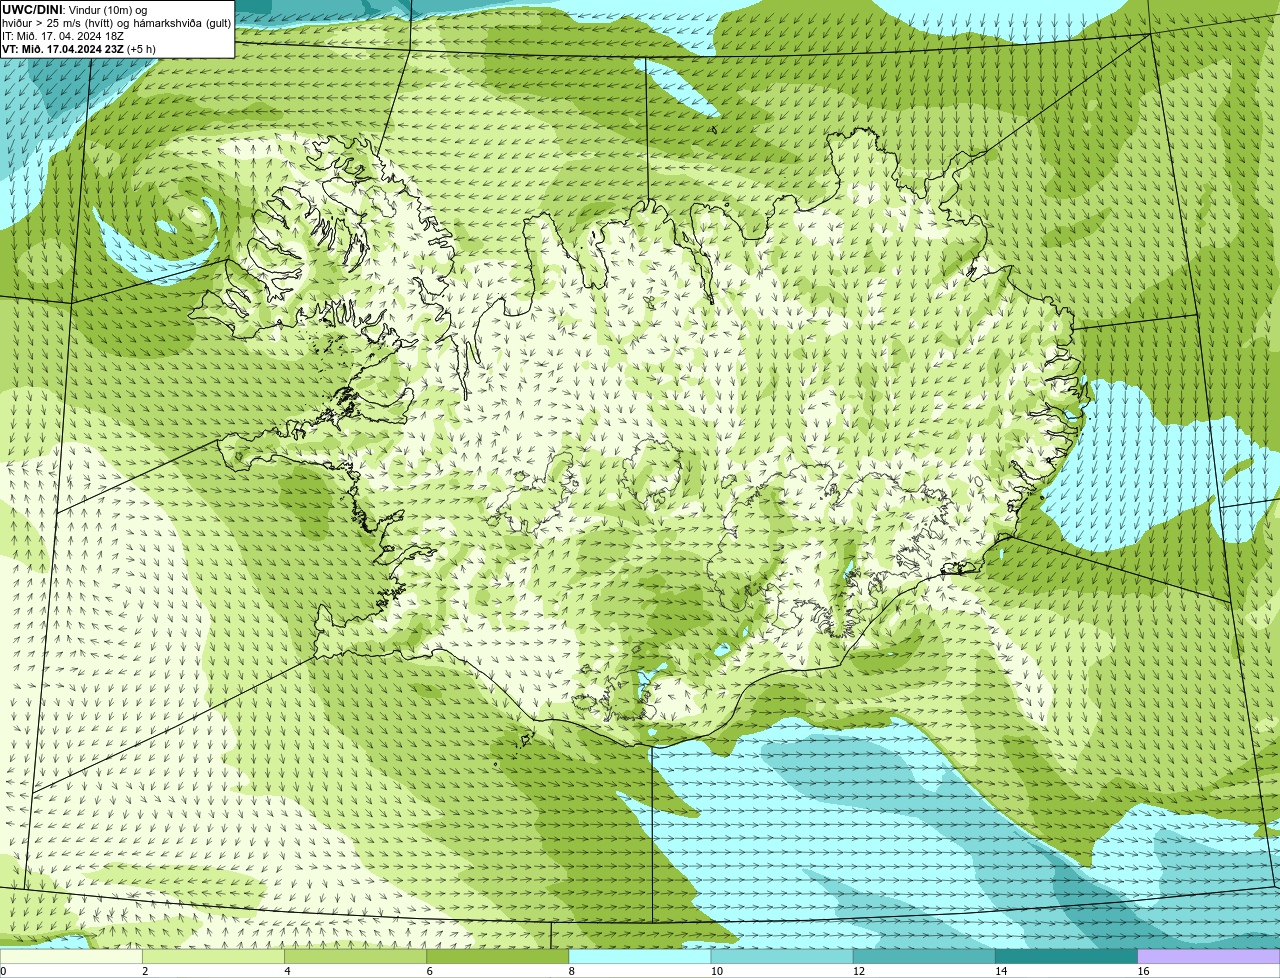1280x978 pixels.
Task: Click the scale label '10'
Action: (x=717, y=971)
